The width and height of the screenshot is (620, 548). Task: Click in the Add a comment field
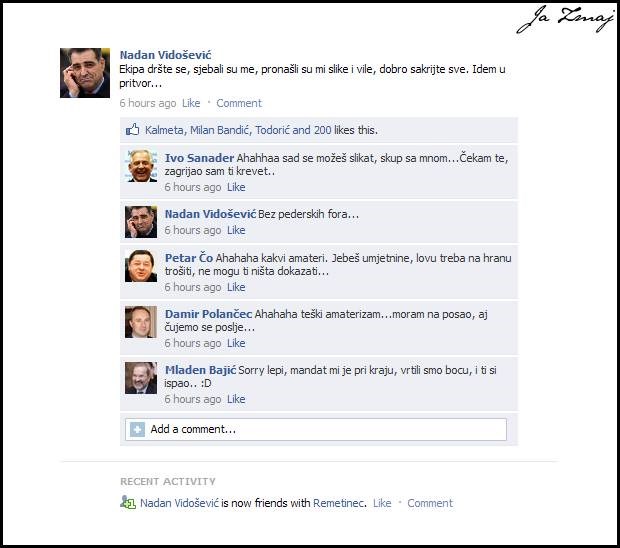(x=316, y=429)
